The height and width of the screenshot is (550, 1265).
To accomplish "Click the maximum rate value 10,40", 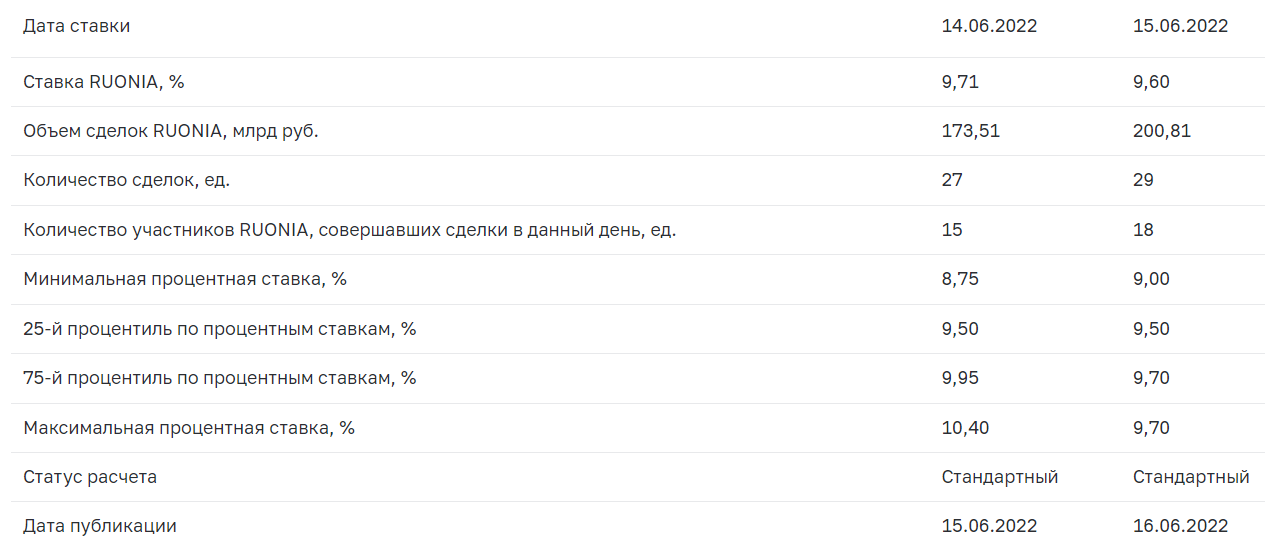I will pyautogui.click(x=965, y=428).
